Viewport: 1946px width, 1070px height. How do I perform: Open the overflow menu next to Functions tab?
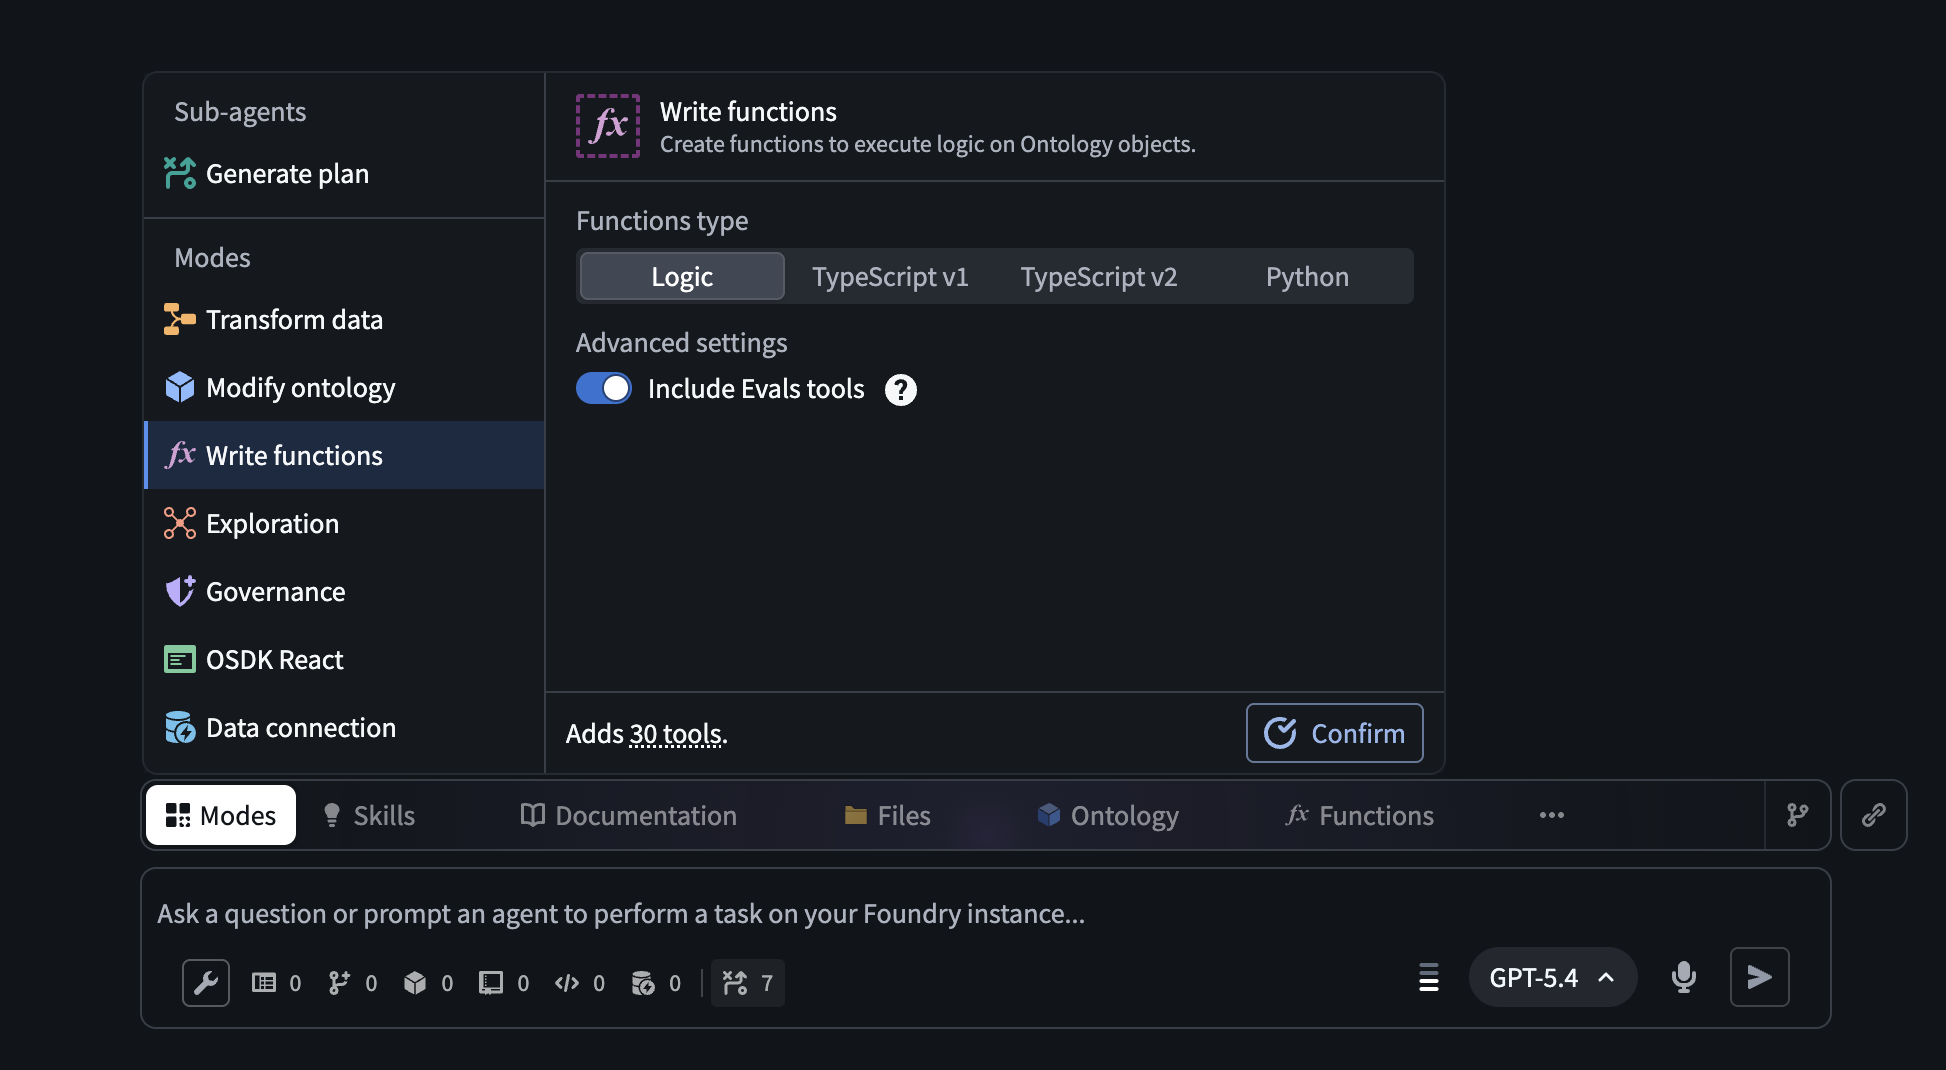point(1551,815)
